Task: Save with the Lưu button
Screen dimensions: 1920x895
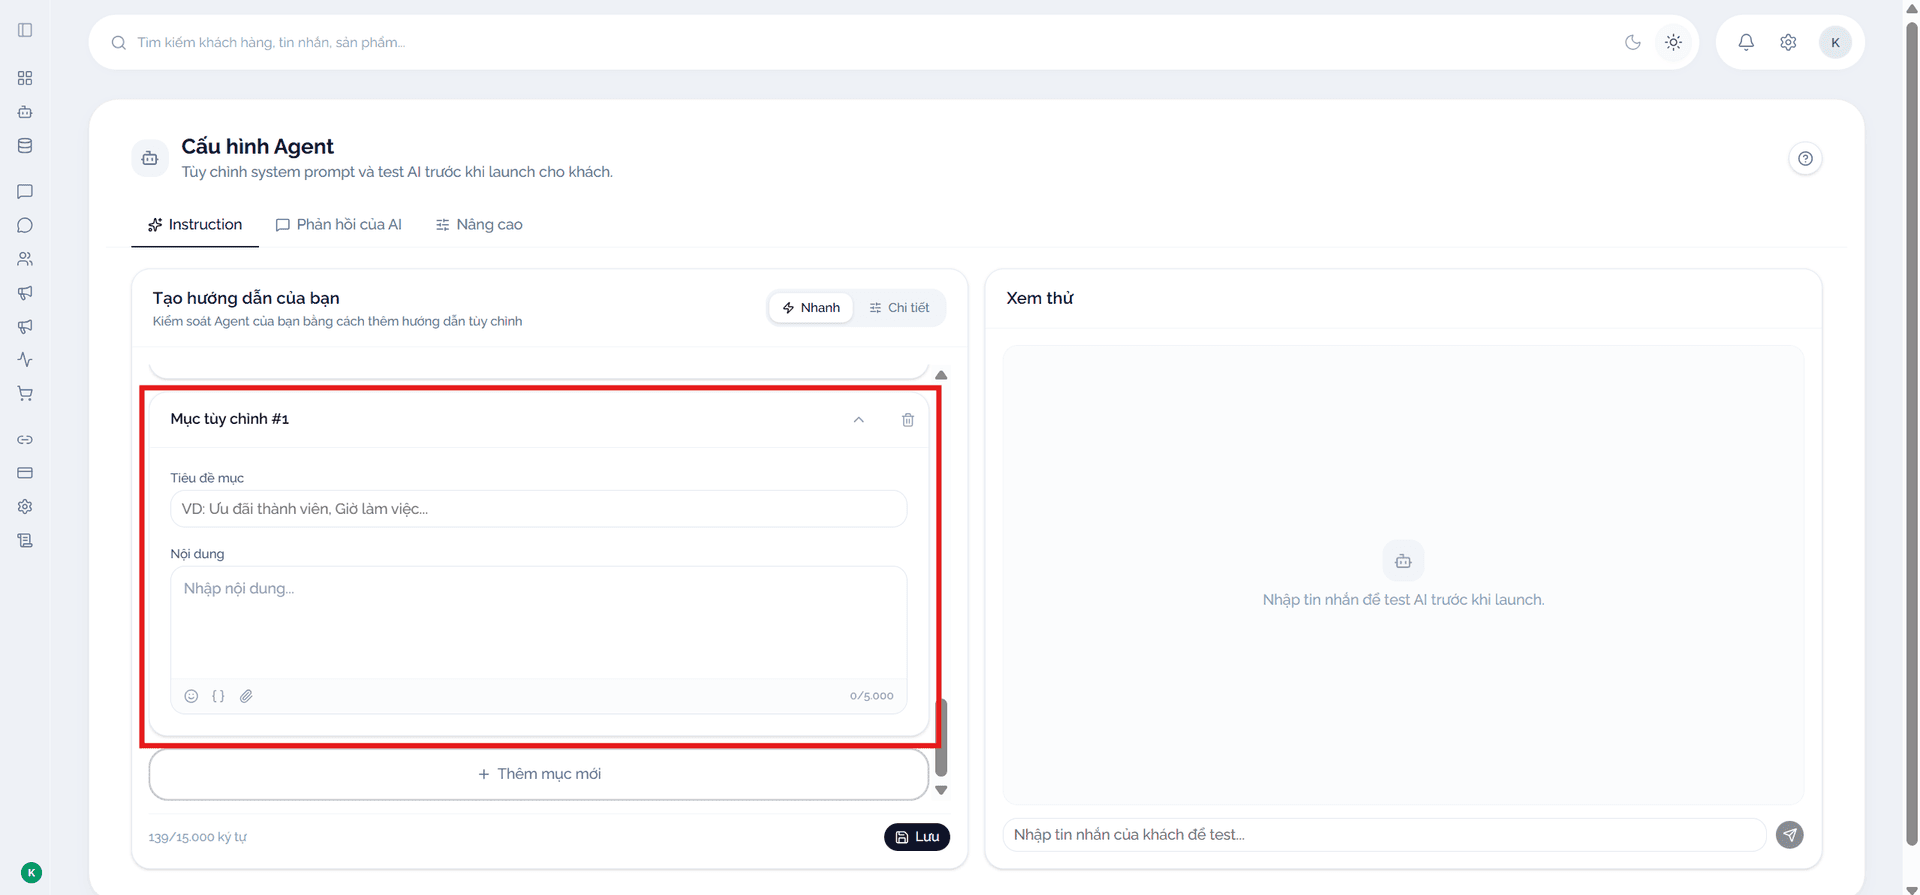Action: tap(917, 837)
